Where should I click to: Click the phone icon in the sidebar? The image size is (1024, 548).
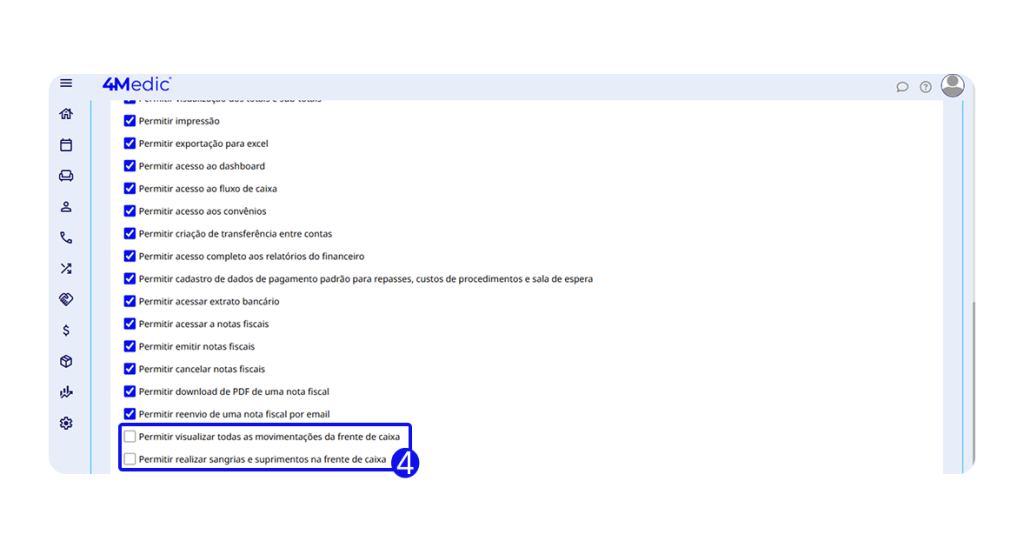point(66,238)
